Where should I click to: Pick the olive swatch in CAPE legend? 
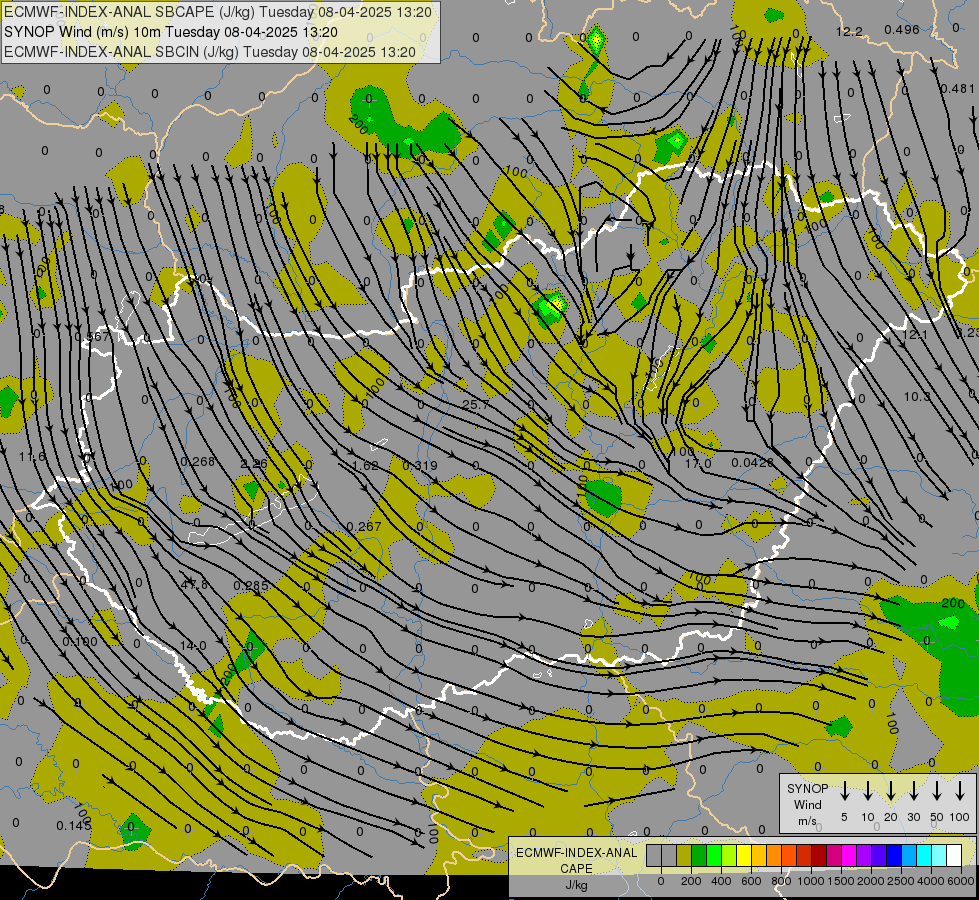[x=684, y=856]
